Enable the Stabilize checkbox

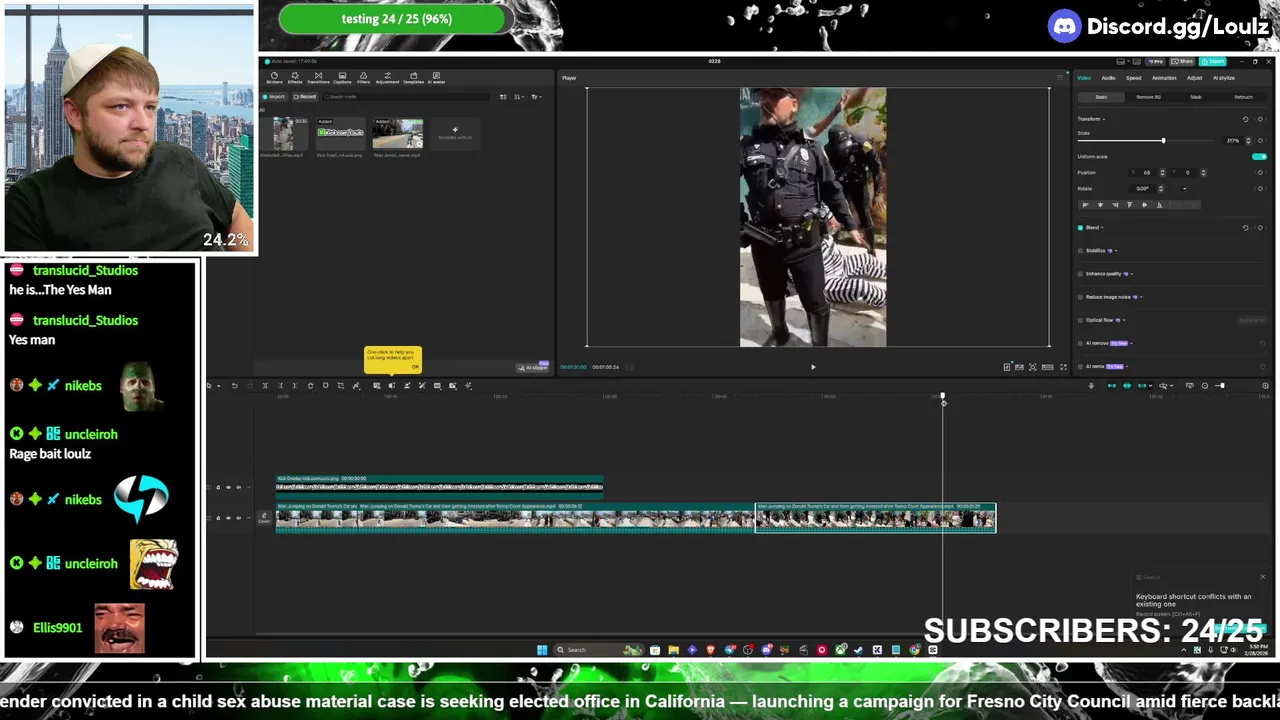(1080, 250)
